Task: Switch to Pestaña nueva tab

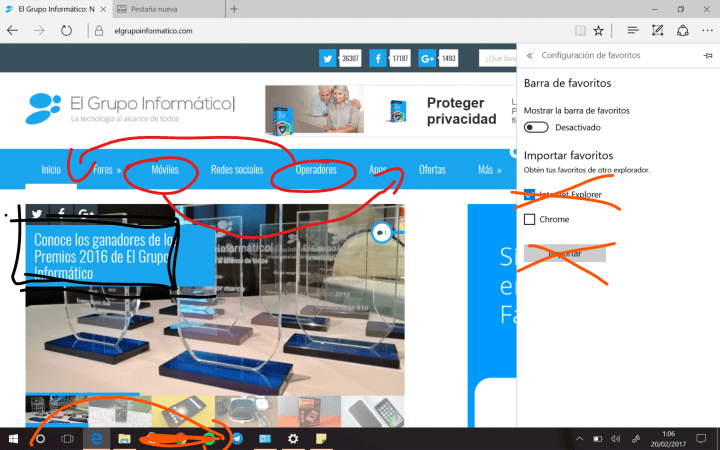Action: [x=170, y=9]
